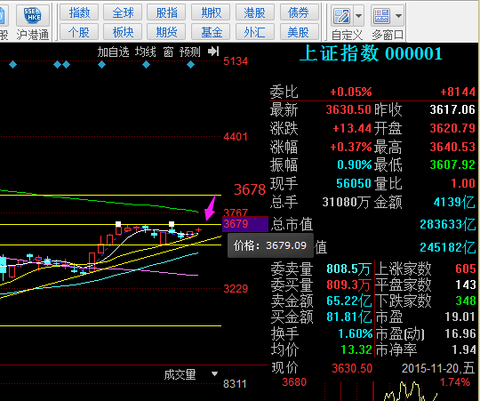Click the 总手 value 31080万
Viewport: 480px width, 401px height.
[346, 202]
